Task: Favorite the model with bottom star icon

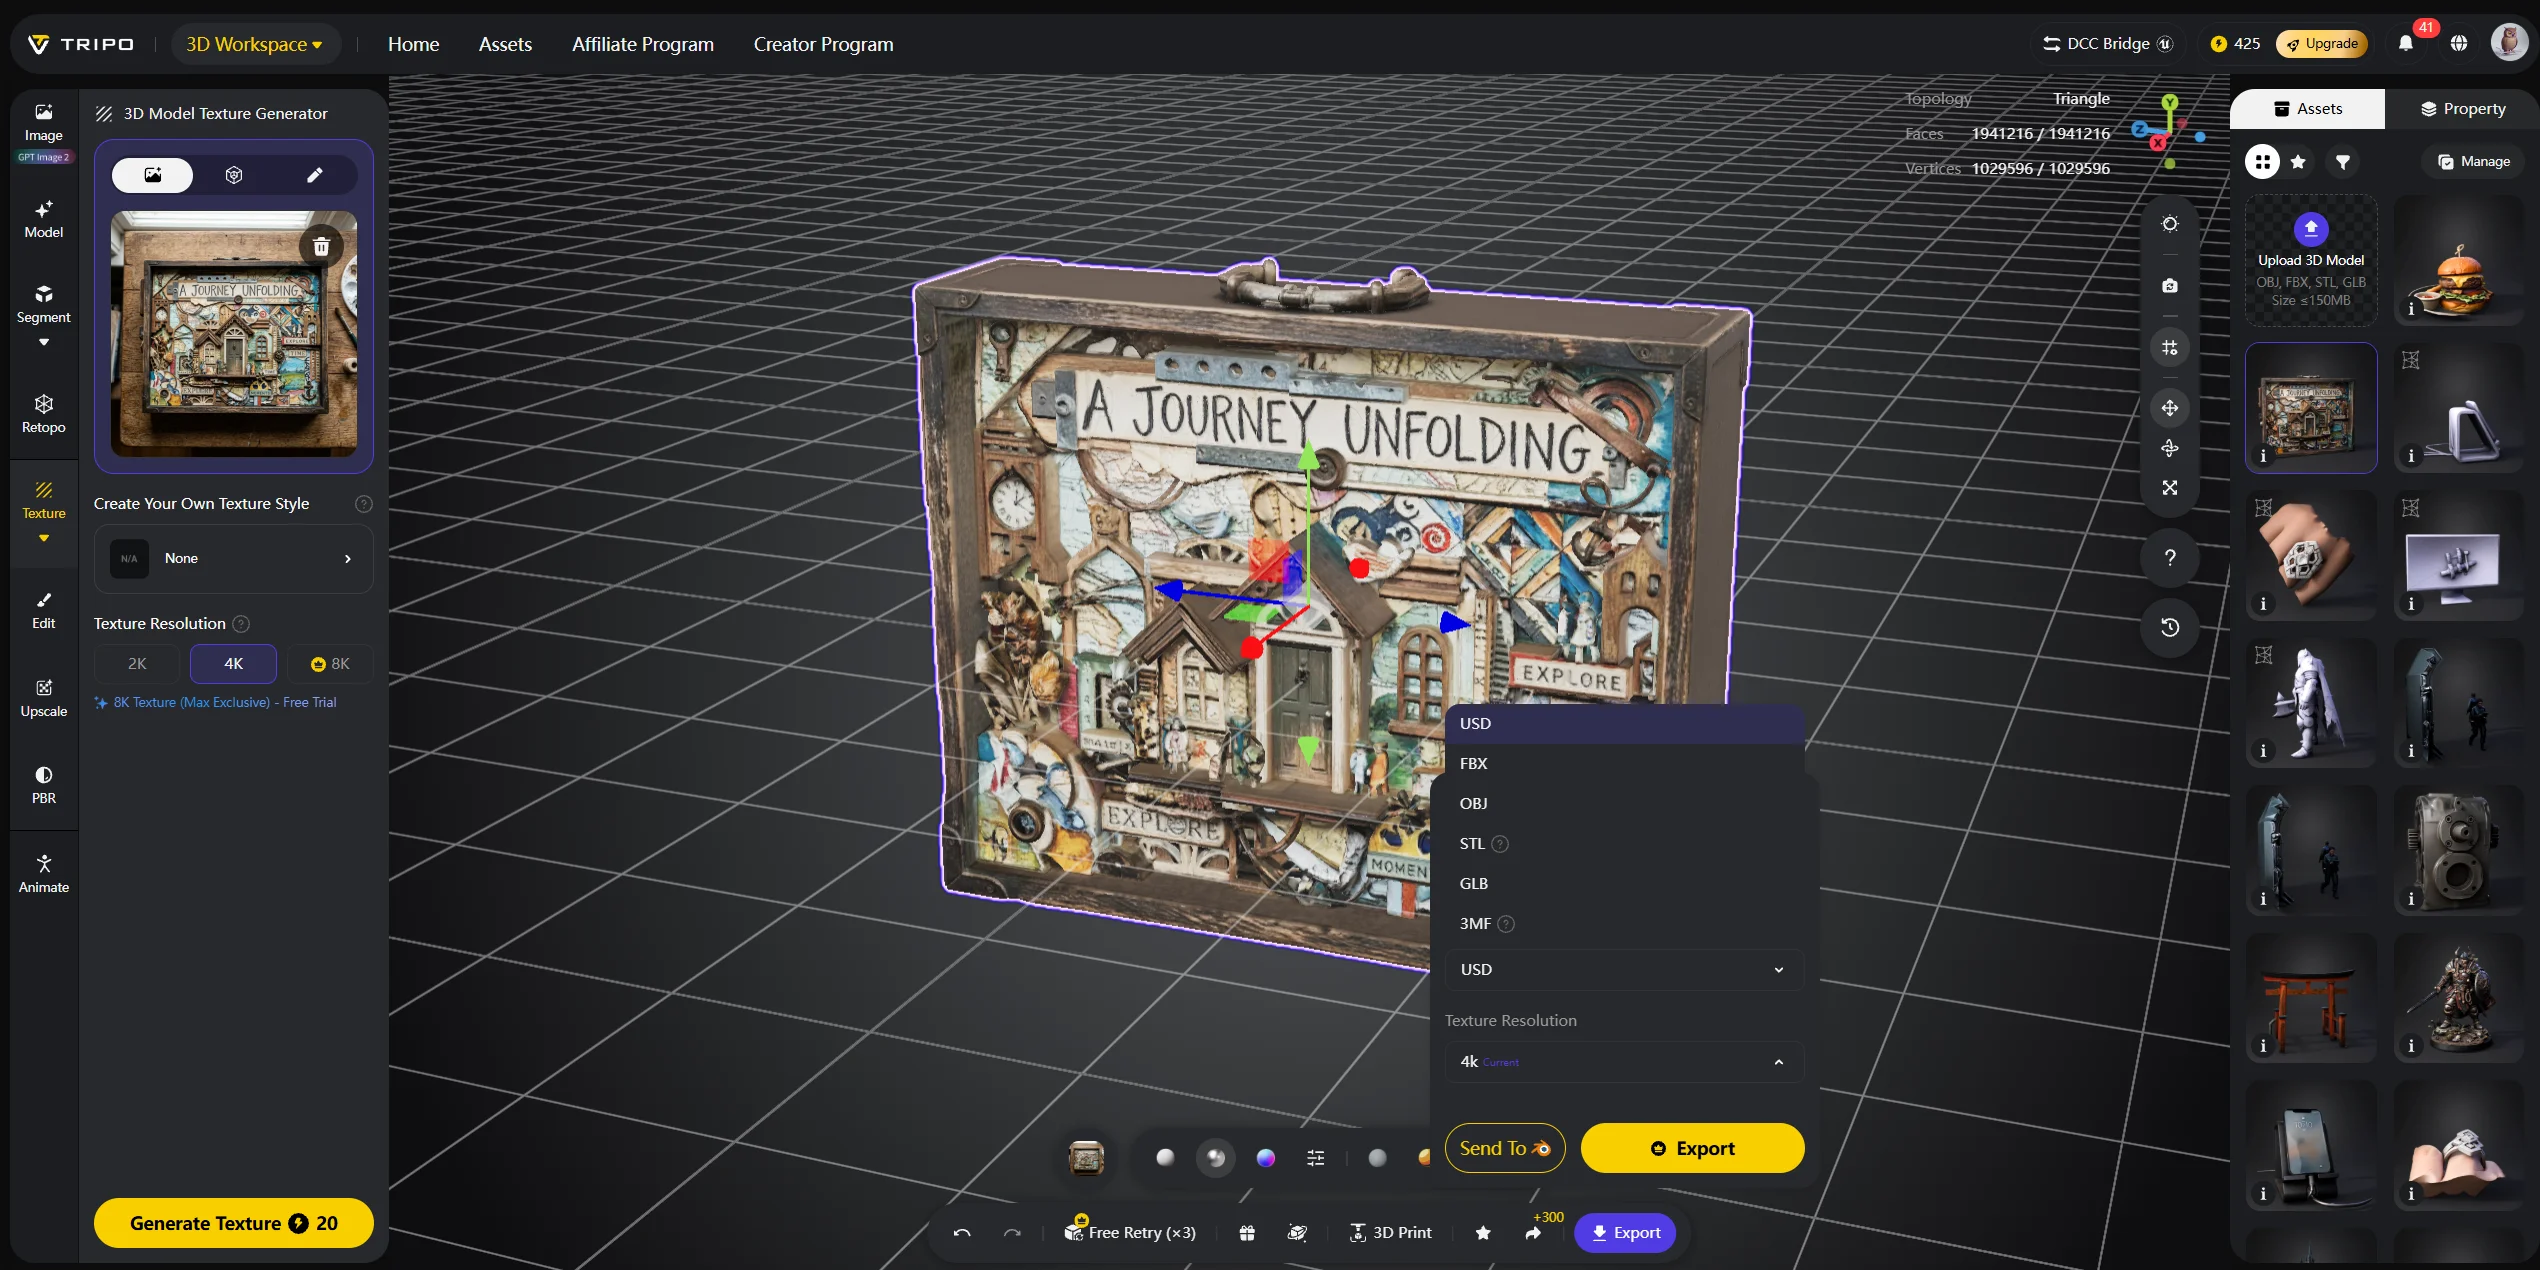Action: (x=1483, y=1233)
